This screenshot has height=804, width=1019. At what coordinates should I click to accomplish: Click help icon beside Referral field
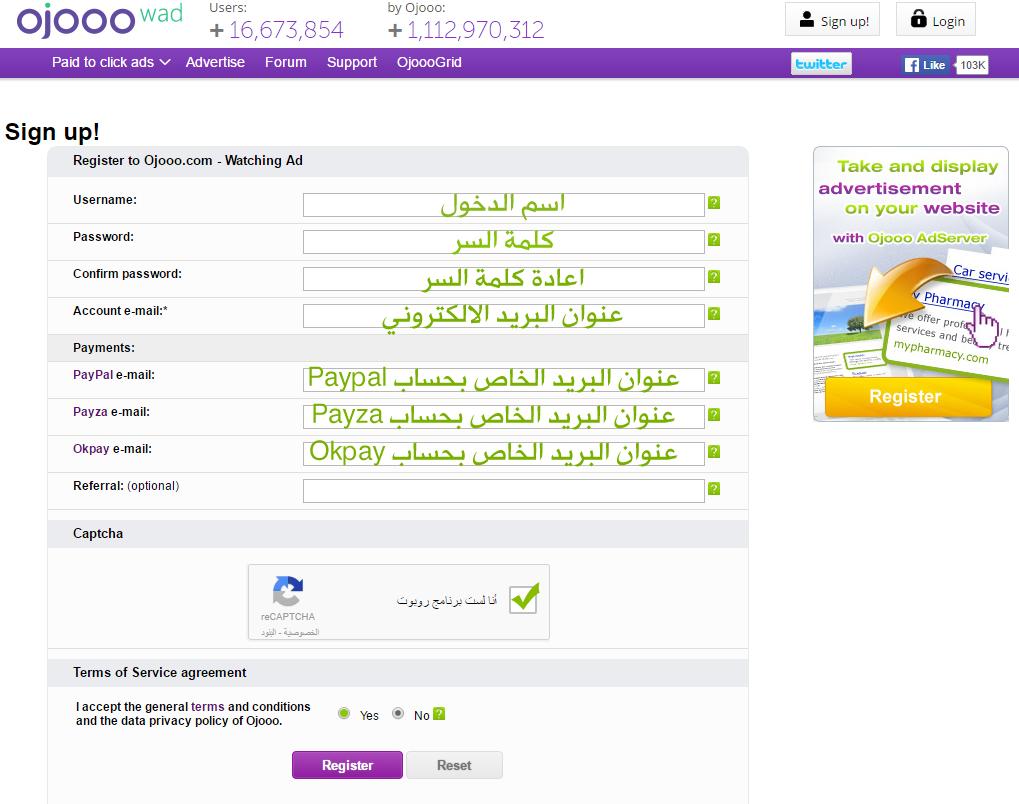tap(714, 489)
